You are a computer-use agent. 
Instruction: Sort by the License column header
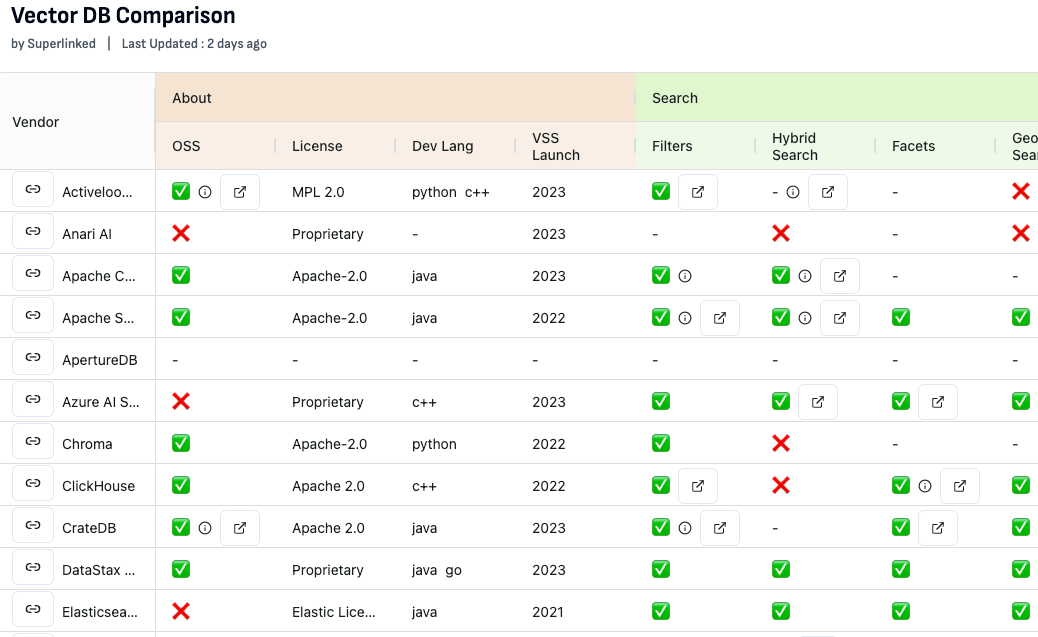317,146
